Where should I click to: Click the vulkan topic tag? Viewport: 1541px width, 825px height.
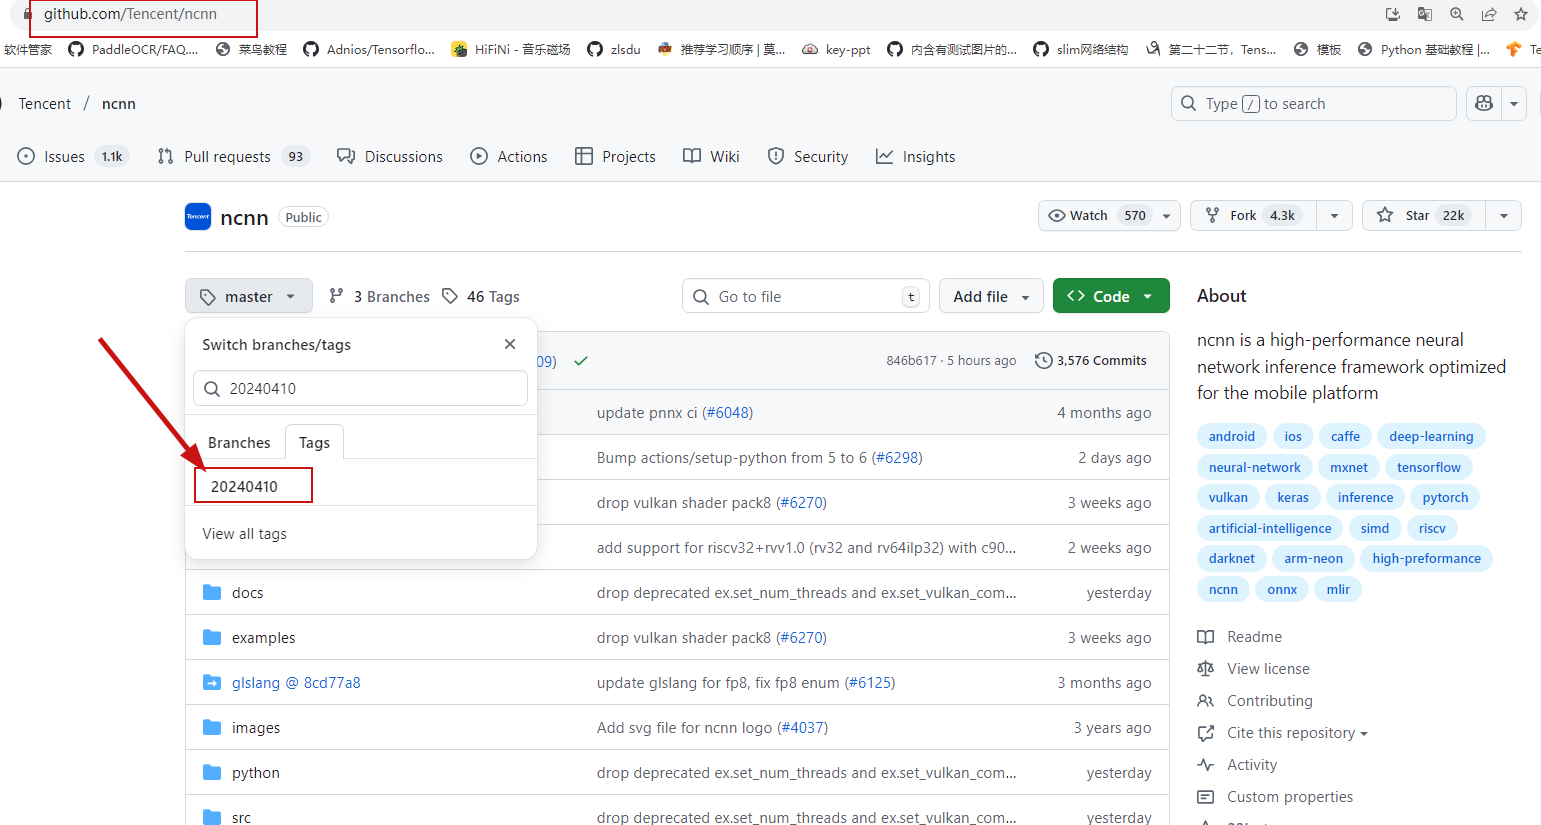[1228, 497]
